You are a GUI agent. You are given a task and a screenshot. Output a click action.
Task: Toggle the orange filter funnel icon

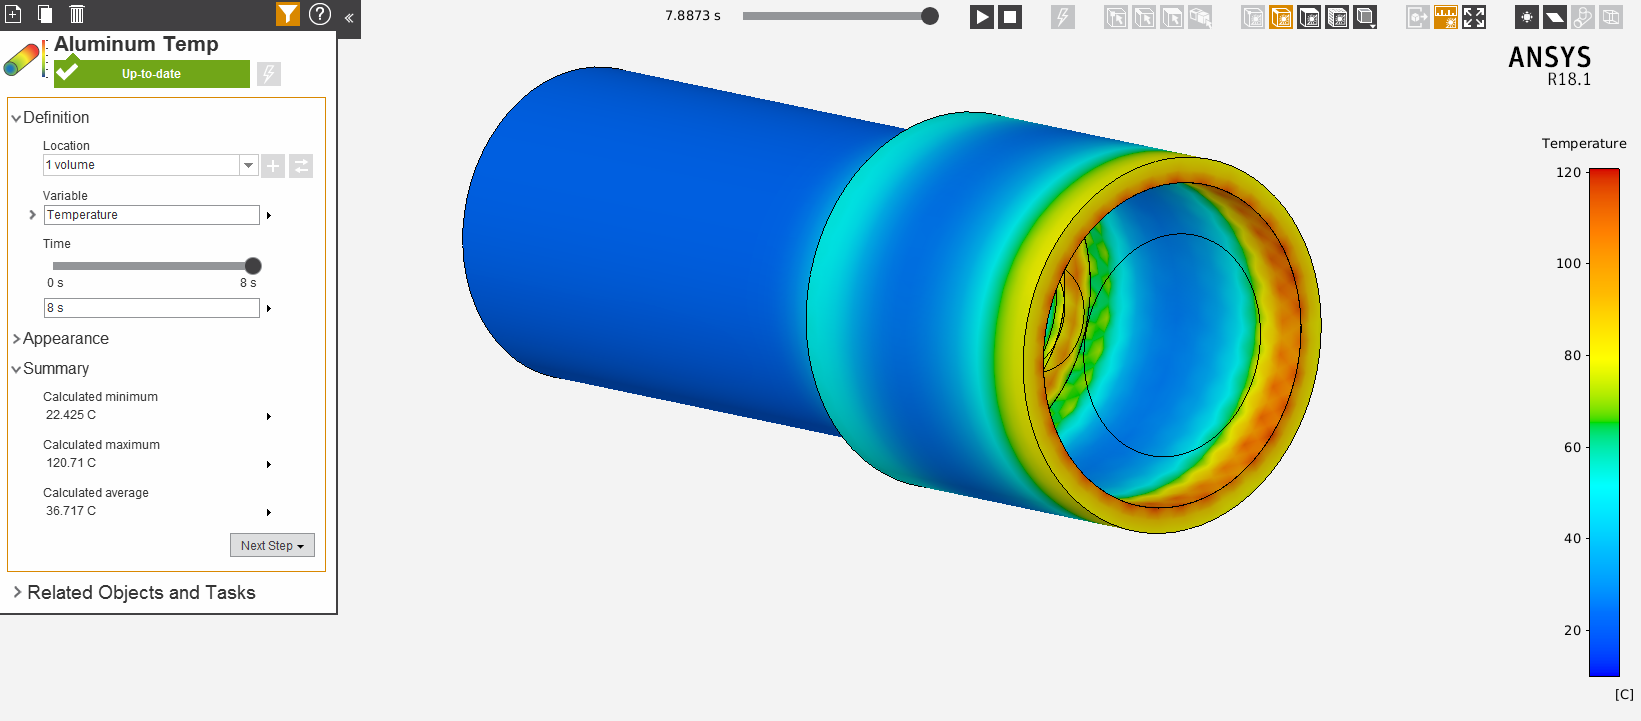288,14
